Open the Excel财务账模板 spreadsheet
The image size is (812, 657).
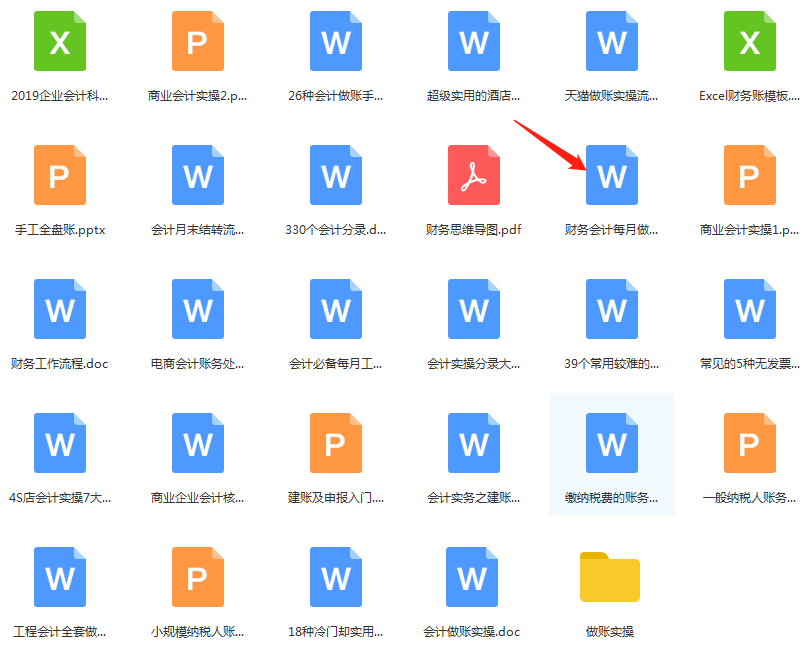pyautogui.click(x=749, y=42)
